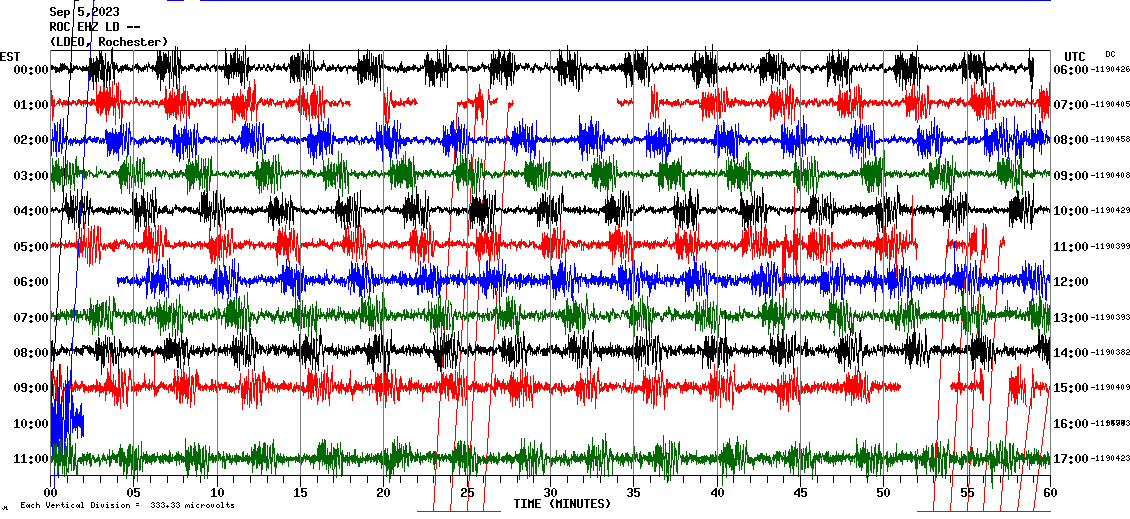Select the 02:00 EST time label
Image resolution: width=1130 pixels, height=519 pixels.
tap(30, 140)
